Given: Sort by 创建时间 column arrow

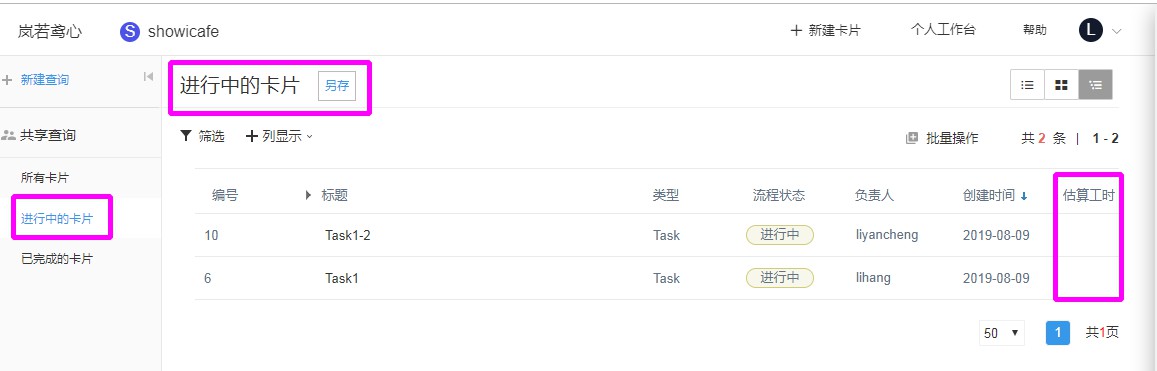Looking at the screenshot, I should 1023,196.
